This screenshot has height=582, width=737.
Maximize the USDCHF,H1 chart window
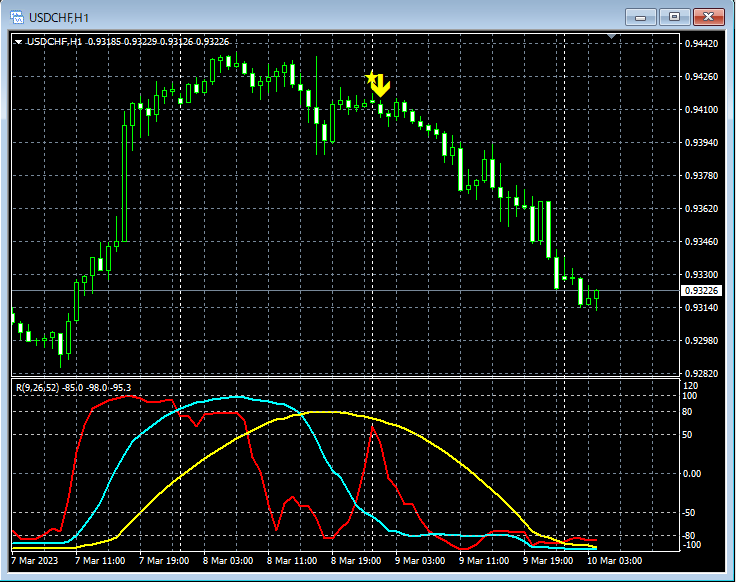(x=675, y=17)
